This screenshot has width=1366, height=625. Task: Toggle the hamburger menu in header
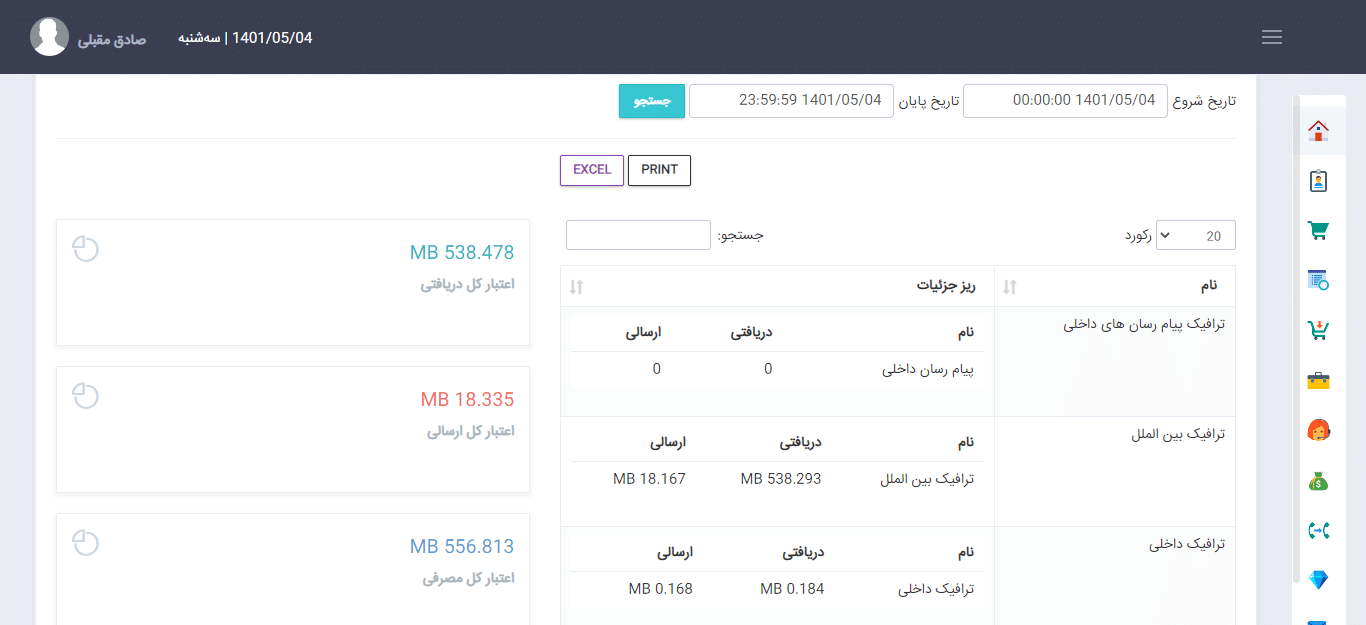1272,37
